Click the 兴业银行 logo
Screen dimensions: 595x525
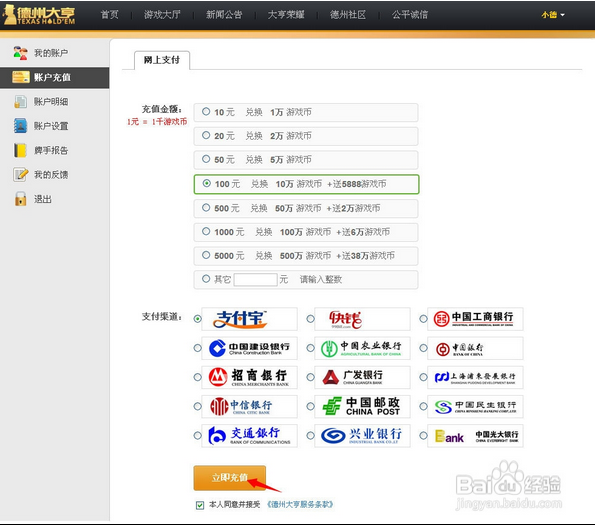pos(361,435)
